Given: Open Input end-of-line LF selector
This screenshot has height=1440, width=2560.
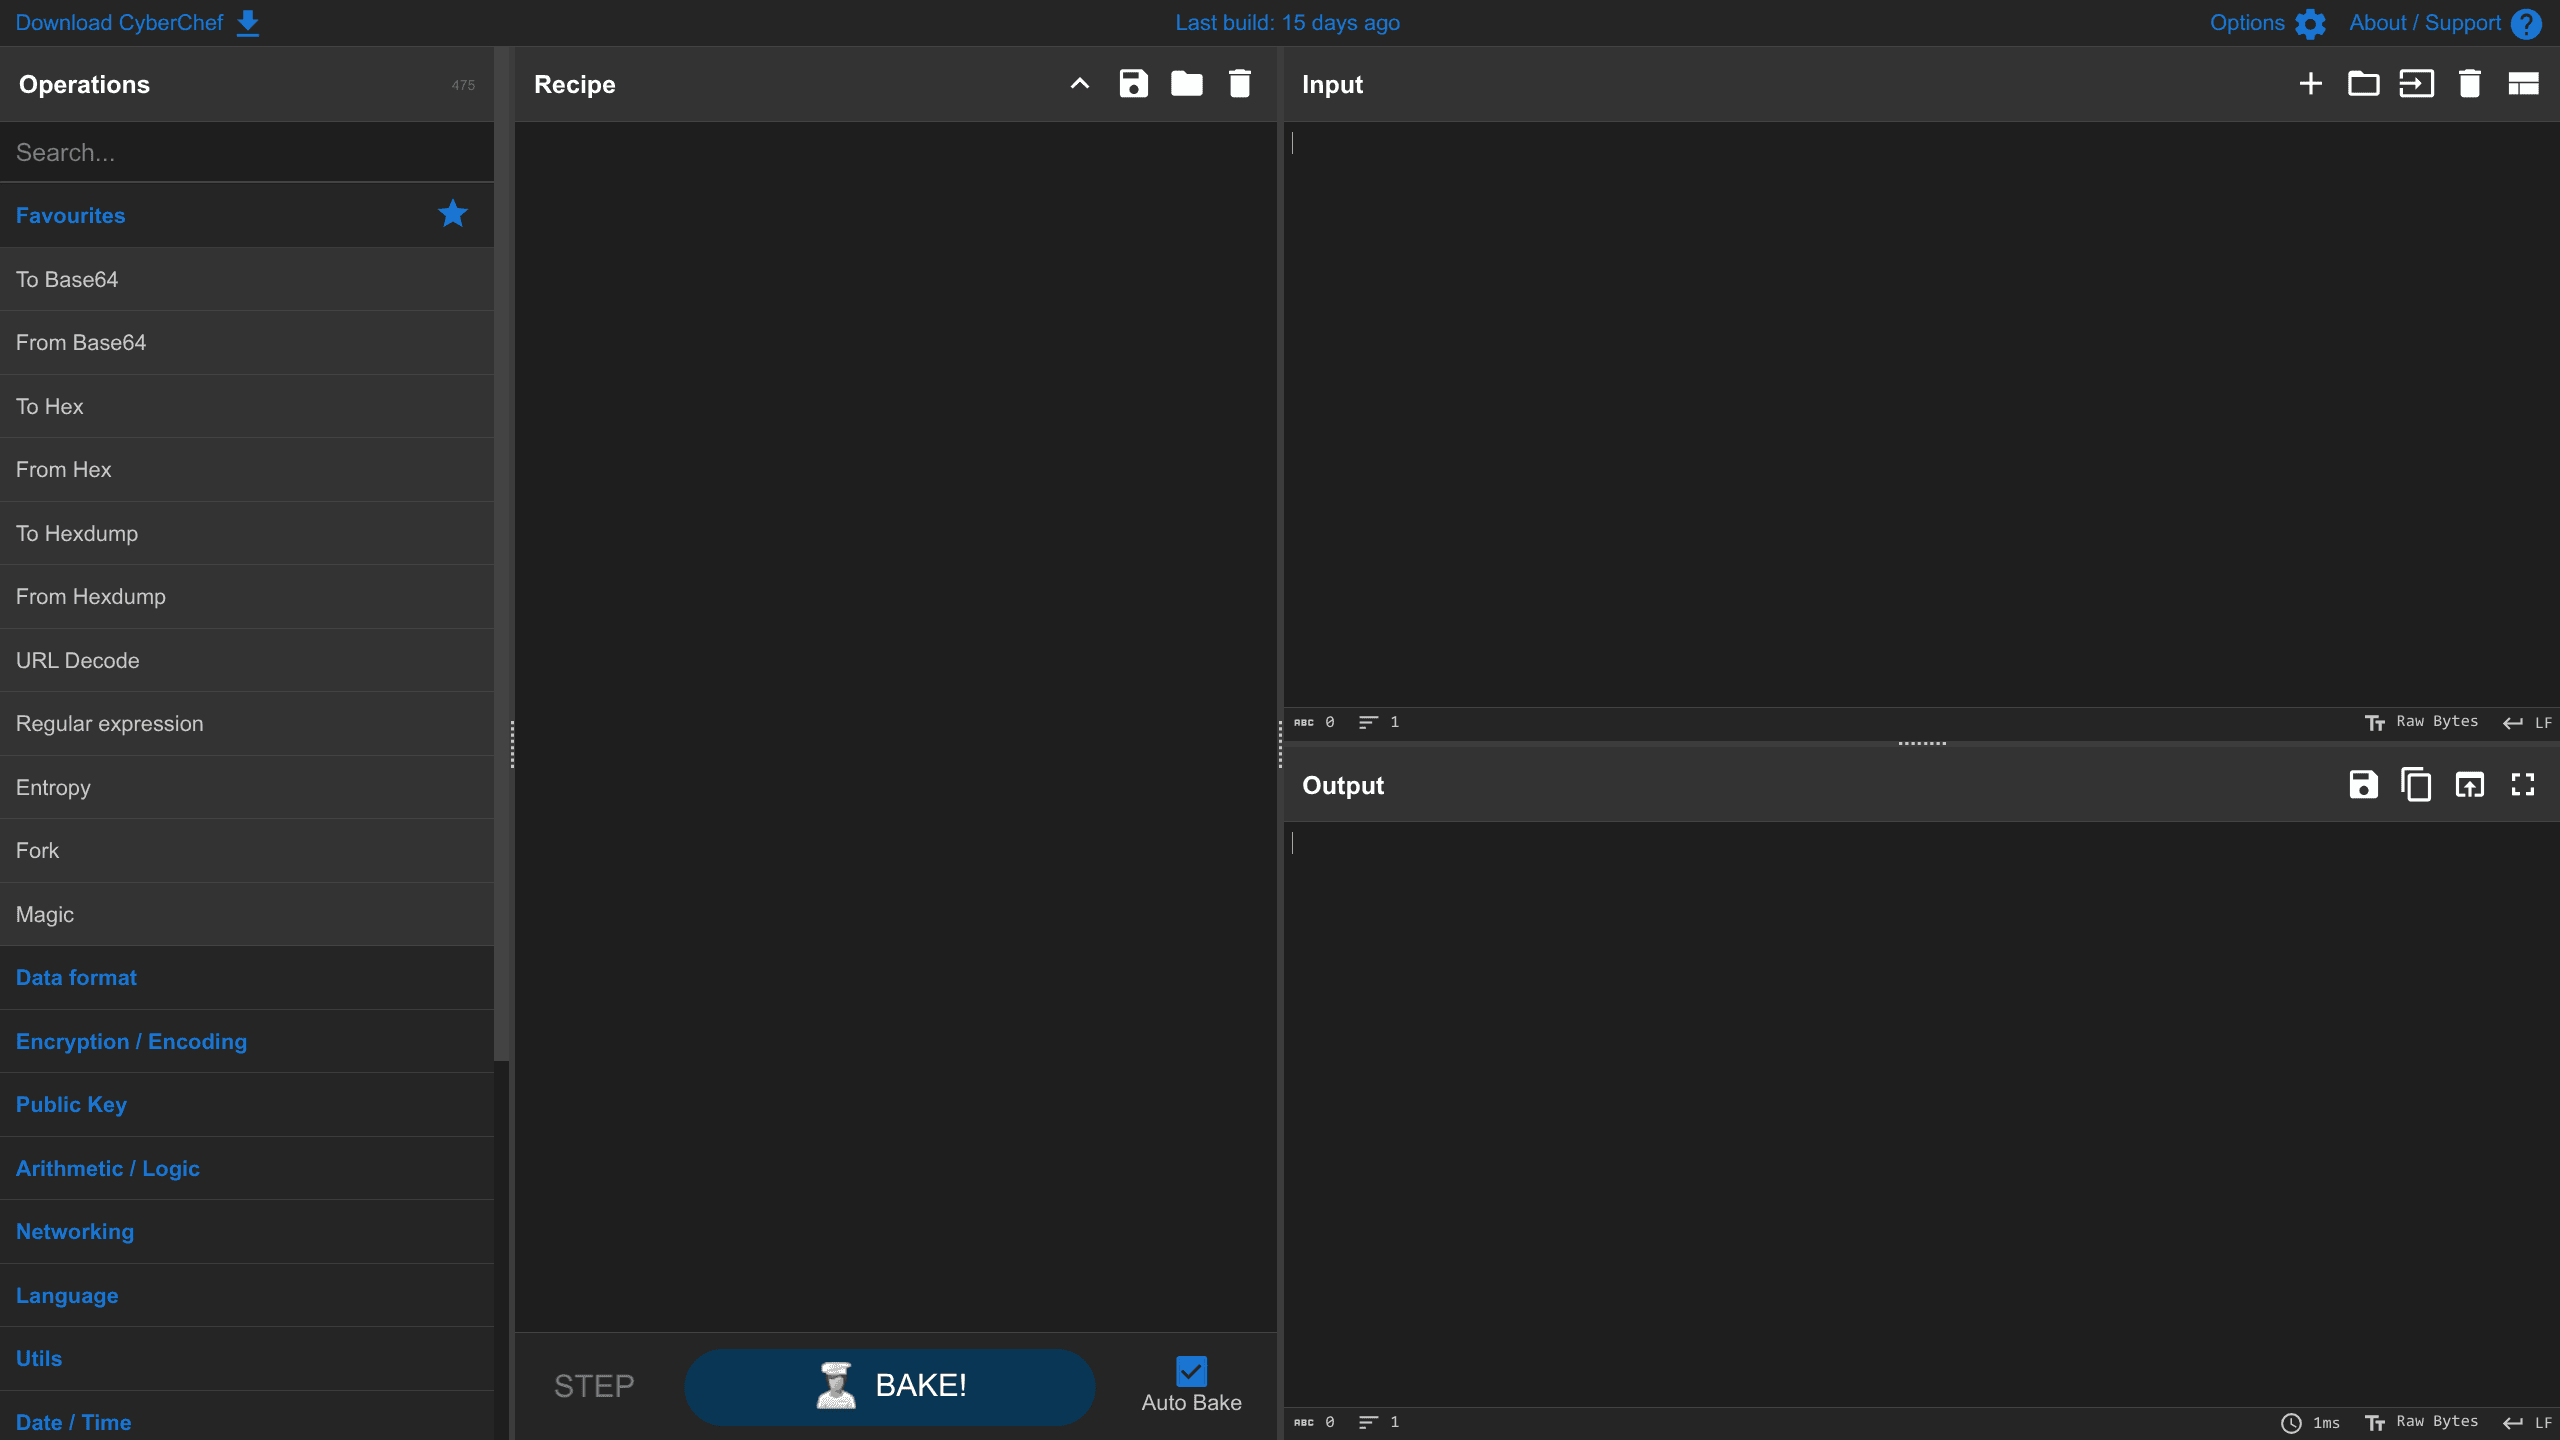Looking at the screenshot, I should [x=2528, y=722].
